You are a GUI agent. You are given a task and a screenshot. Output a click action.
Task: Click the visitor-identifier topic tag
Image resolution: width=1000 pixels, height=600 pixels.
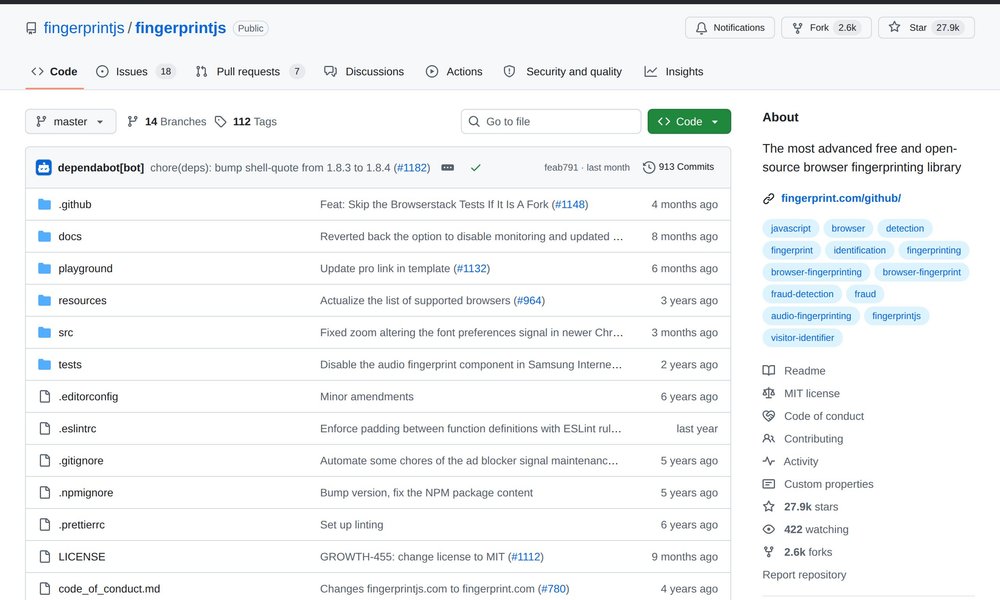click(802, 337)
